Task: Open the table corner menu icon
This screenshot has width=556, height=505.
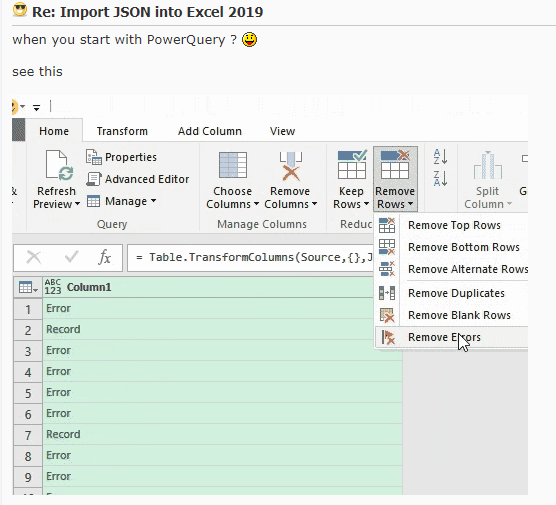Action: click(28, 287)
